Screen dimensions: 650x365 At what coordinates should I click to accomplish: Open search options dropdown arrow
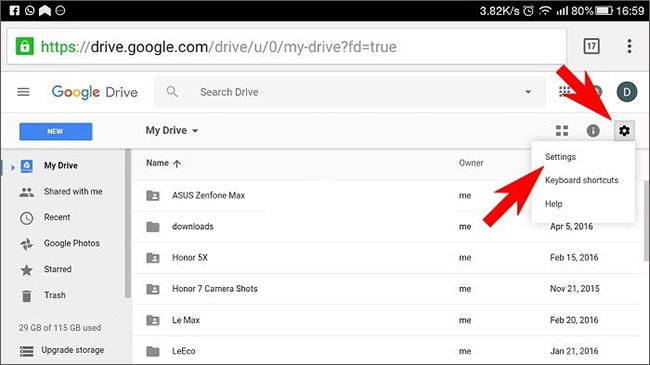tap(528, 92)
